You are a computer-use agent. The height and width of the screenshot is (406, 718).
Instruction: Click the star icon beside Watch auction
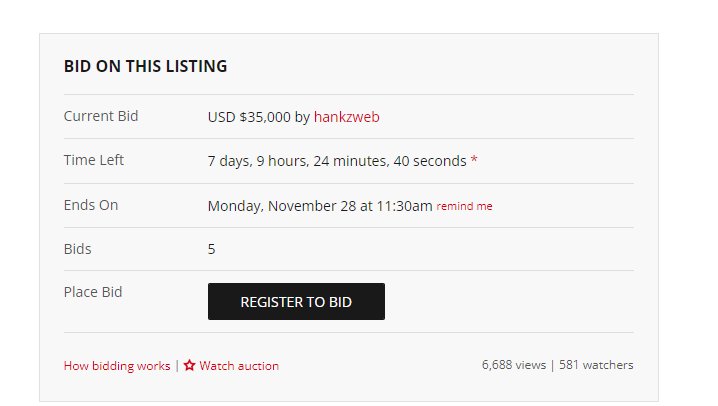click(x=190, y=365)
